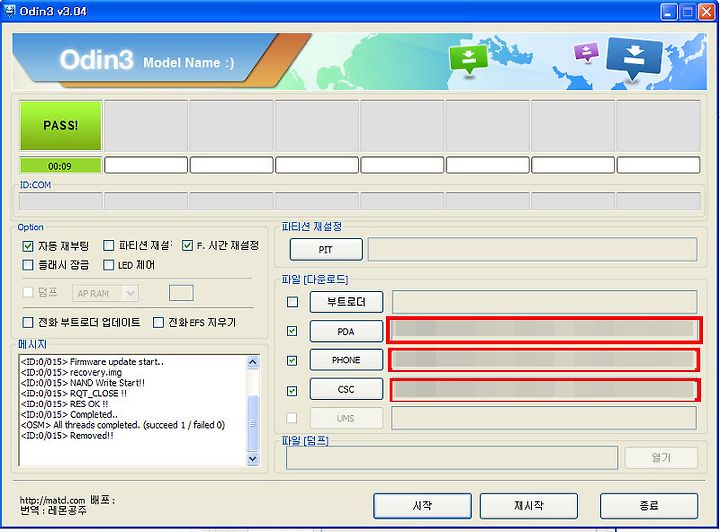Click the PDA file button

point(346,331)
